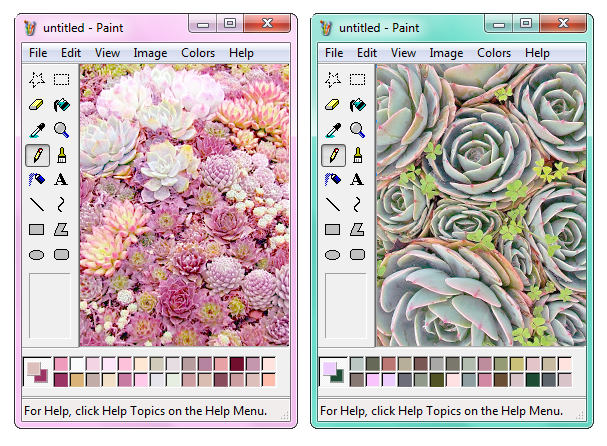Choose Rounded Rectangle tool in pink window
This screenshot has height=446, width=607.
coord(62,255)
